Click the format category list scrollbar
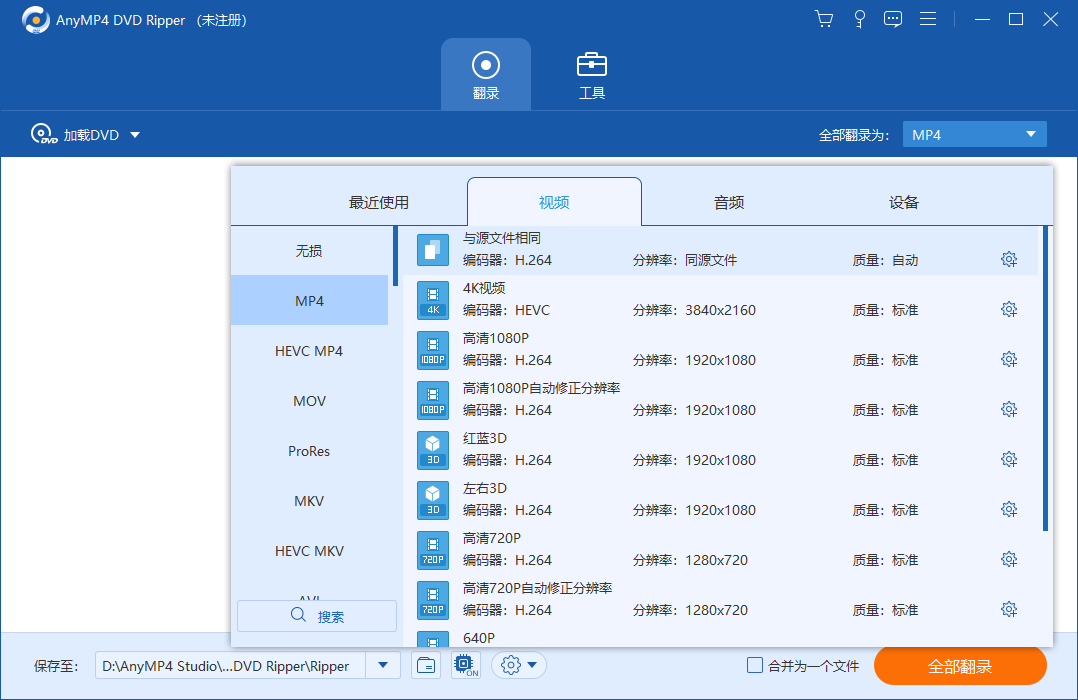This screenshot has width=1078, height=700. tap(395, 256)
